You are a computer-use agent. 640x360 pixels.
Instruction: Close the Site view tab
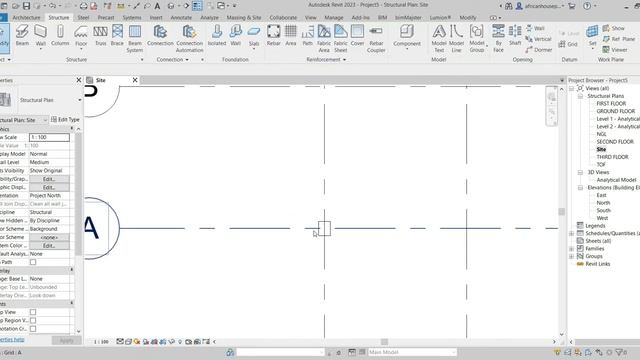tap(135, 80)
